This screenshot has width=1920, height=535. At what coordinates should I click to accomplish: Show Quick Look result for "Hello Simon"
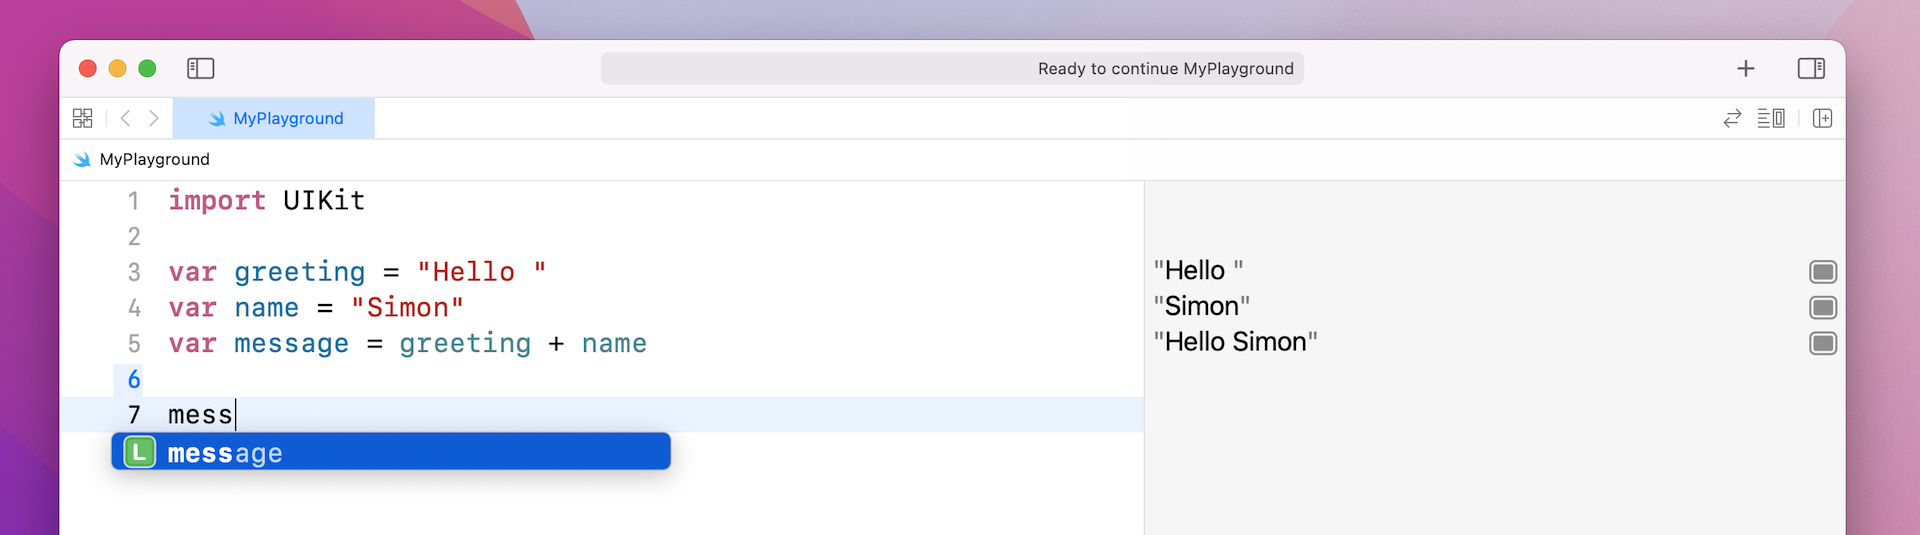(x=1823, y=344)
